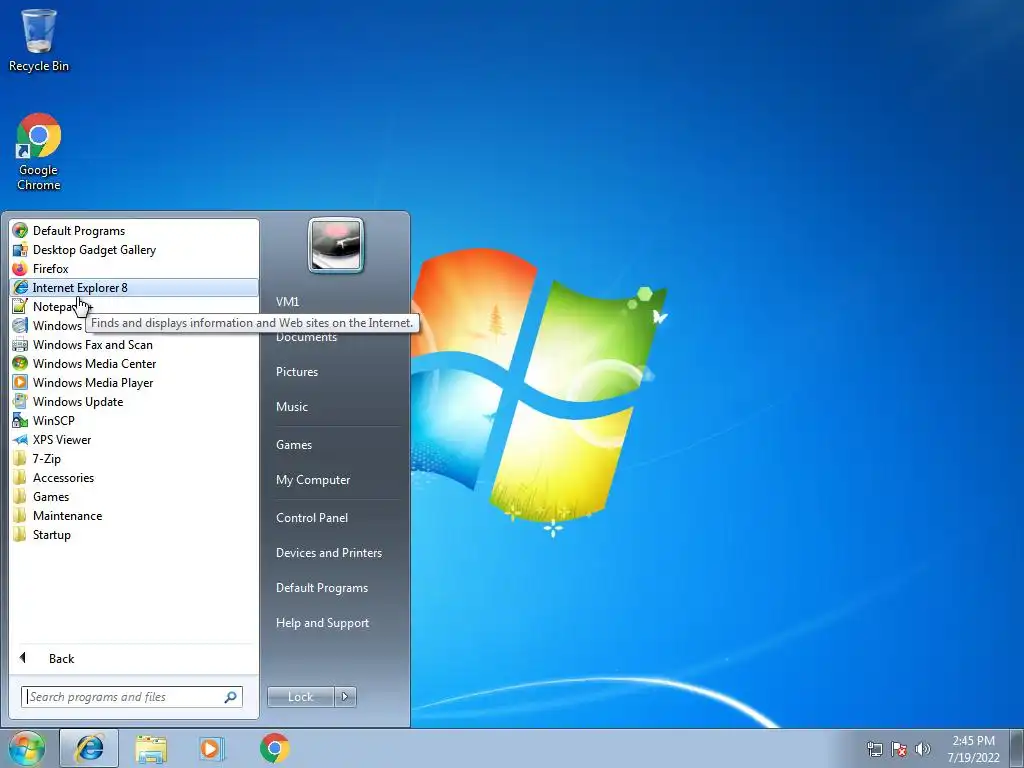Screen dimensions: 1024x768
Task: Click the user account picture
Action: pos(336,245)
